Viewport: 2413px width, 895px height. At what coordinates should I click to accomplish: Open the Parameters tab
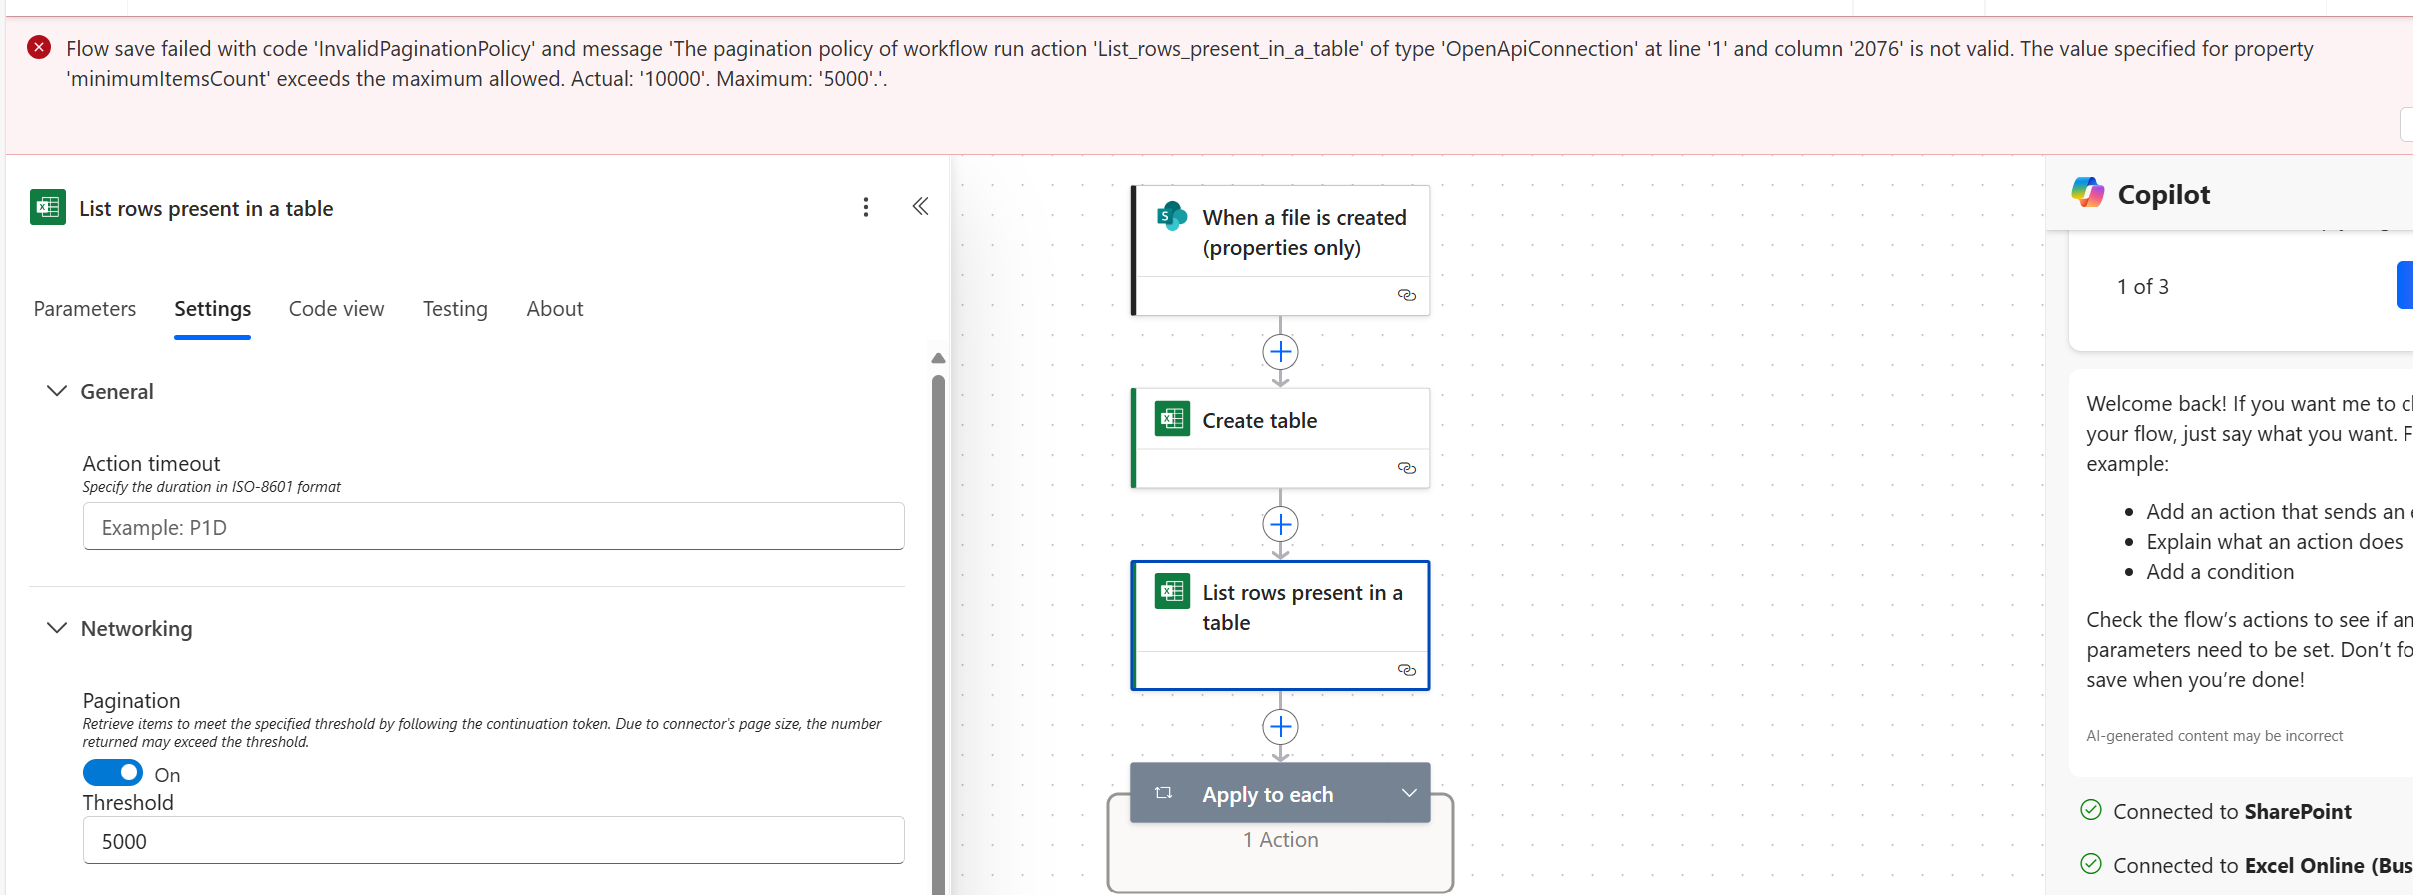[85, 309]
